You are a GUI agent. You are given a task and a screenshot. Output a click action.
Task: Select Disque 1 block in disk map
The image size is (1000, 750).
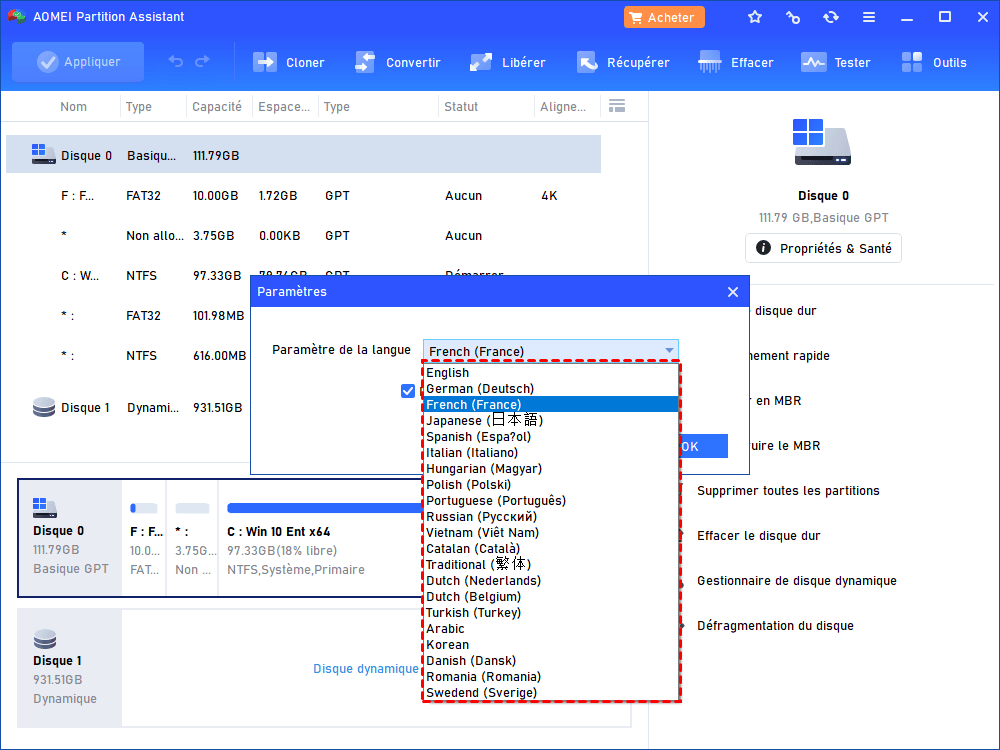70,668
